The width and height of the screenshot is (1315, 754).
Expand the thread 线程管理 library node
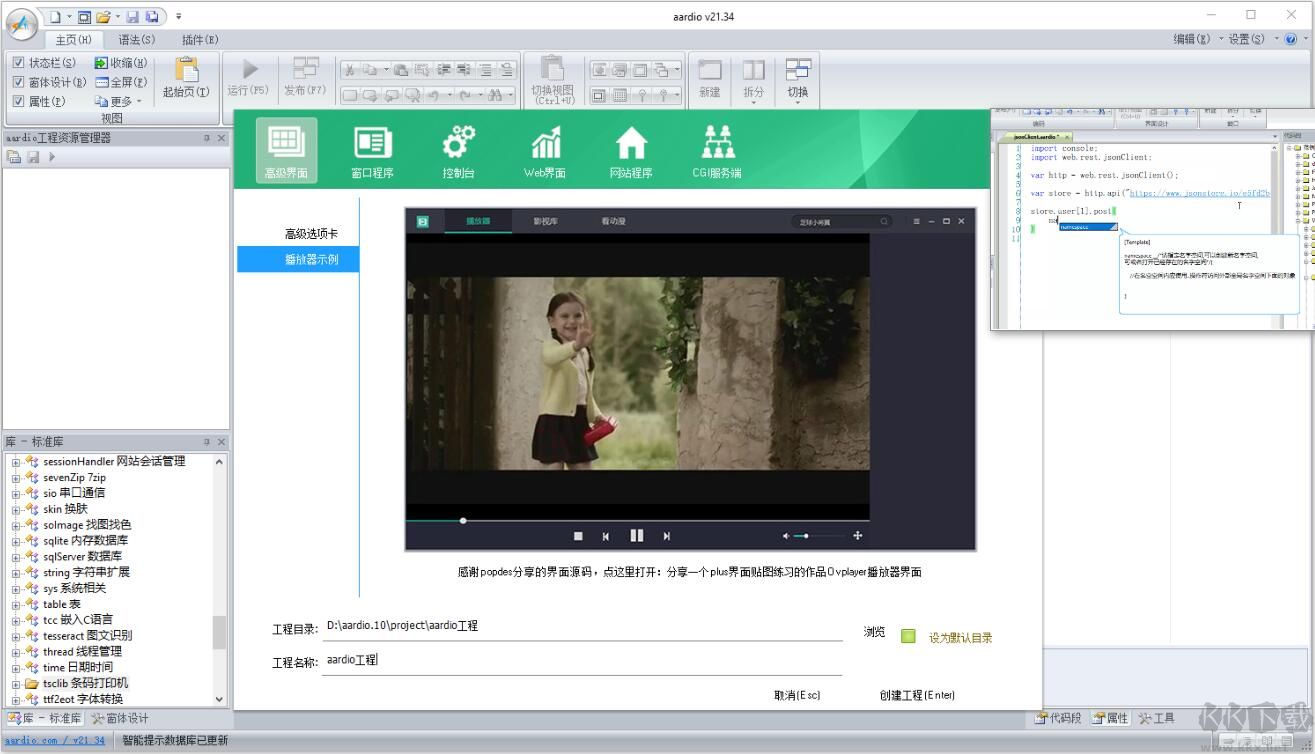pyautogui.click(x=16, y=652)
